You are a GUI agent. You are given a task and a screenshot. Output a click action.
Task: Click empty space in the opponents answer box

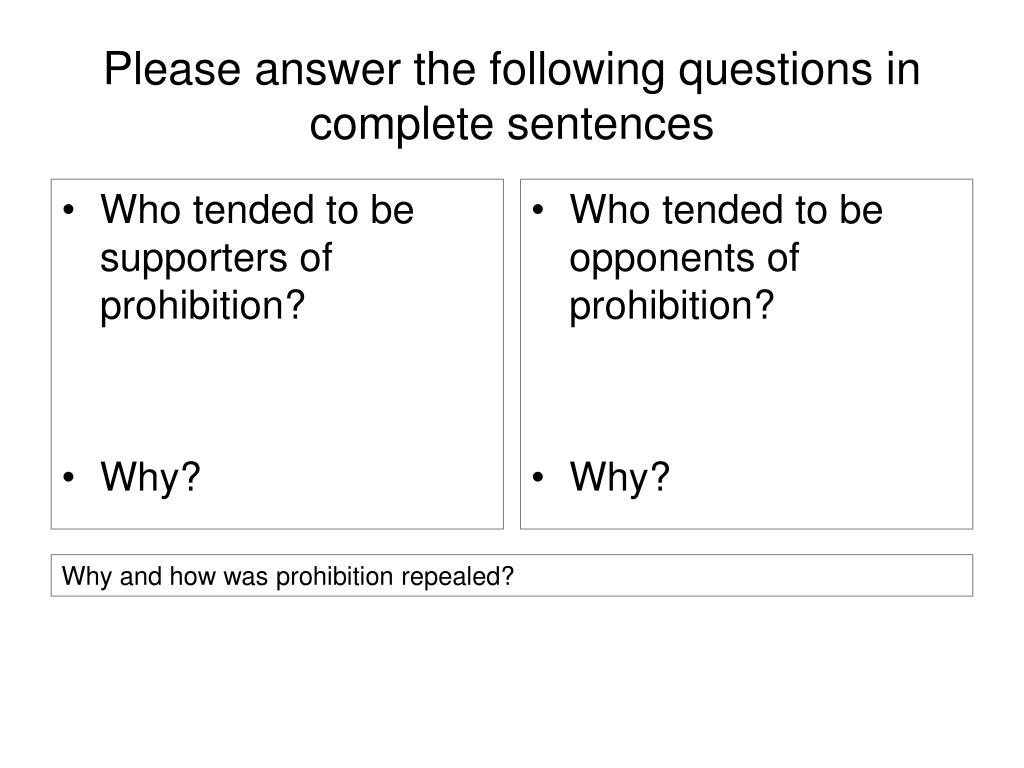[746, 392]
